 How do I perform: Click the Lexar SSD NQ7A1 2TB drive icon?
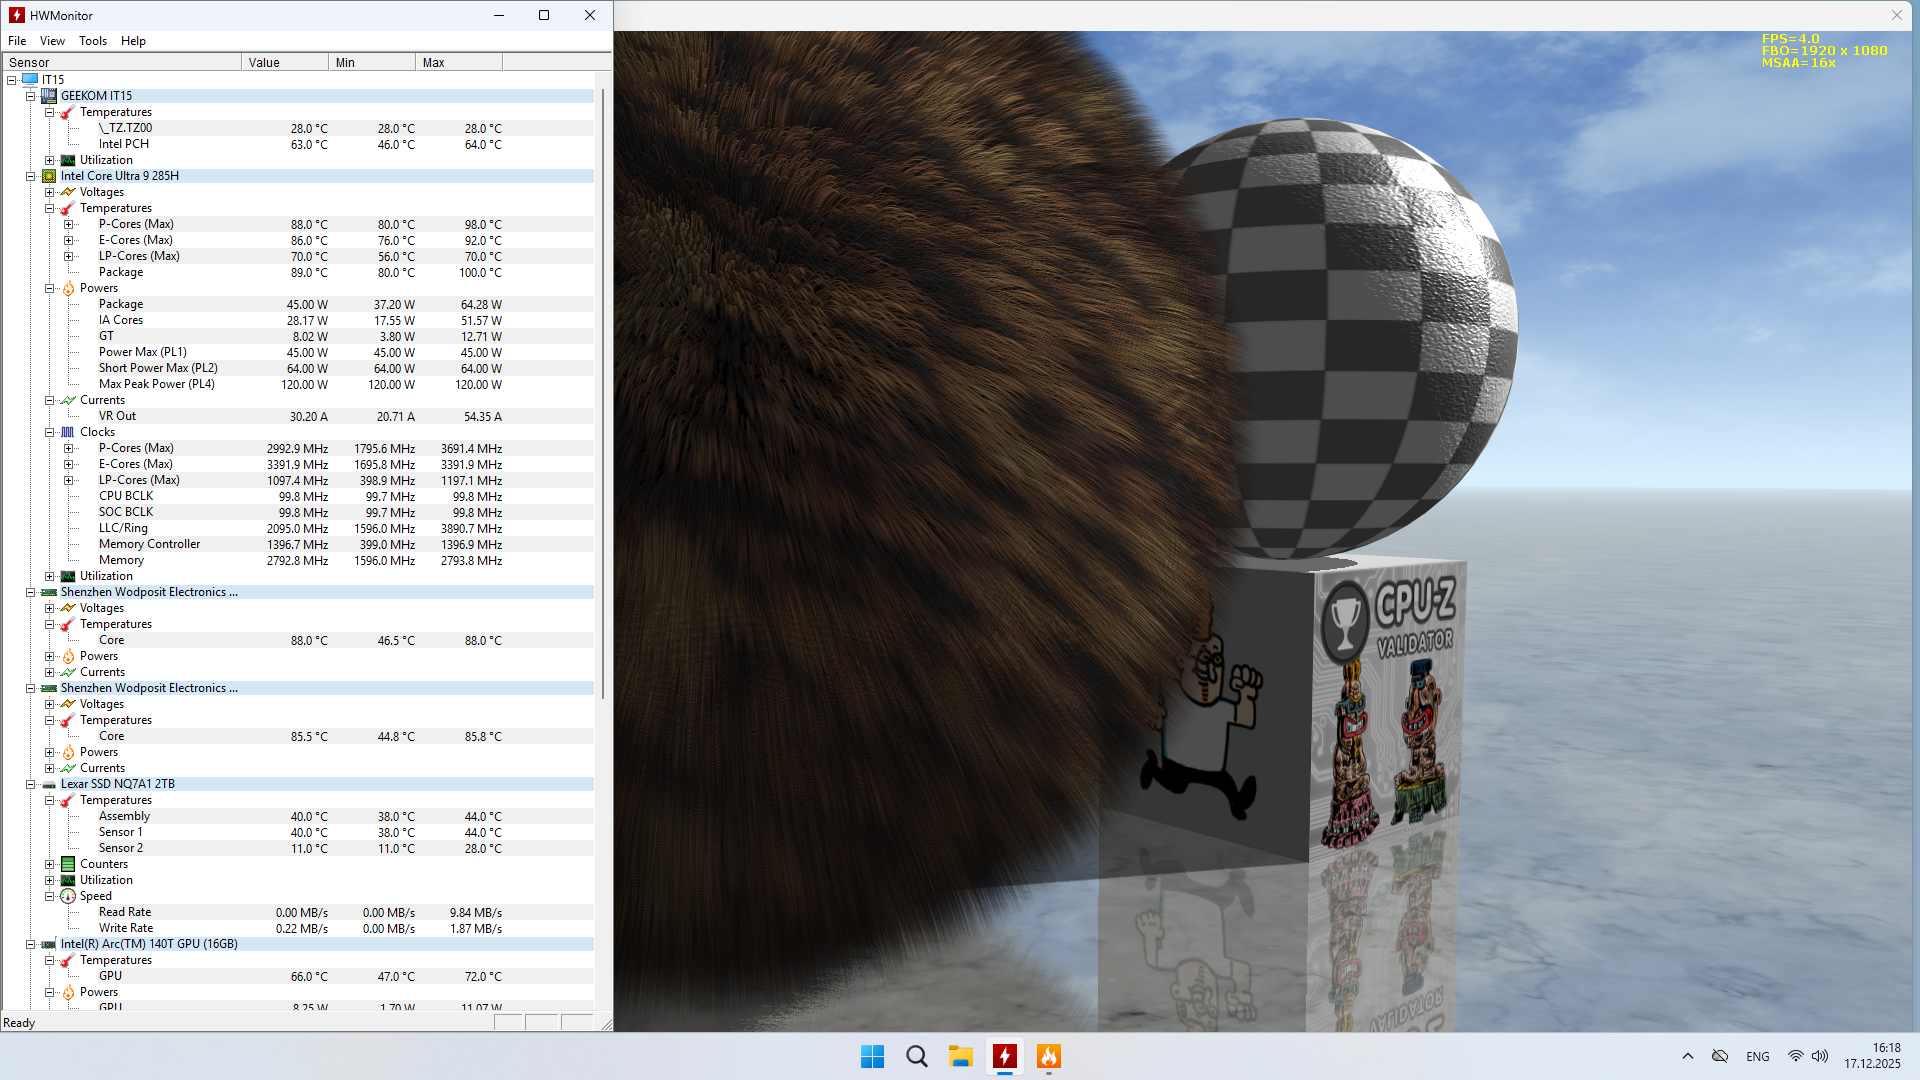[49, 784]
